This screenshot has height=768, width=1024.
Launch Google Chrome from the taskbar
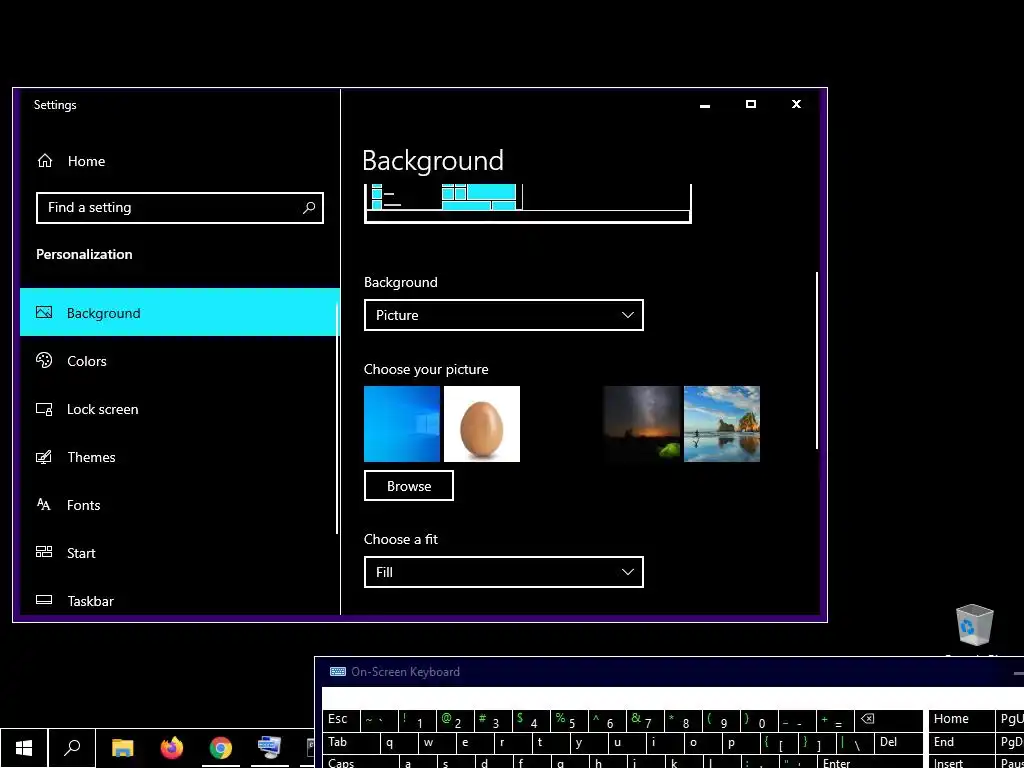click(x=221, y=748)
